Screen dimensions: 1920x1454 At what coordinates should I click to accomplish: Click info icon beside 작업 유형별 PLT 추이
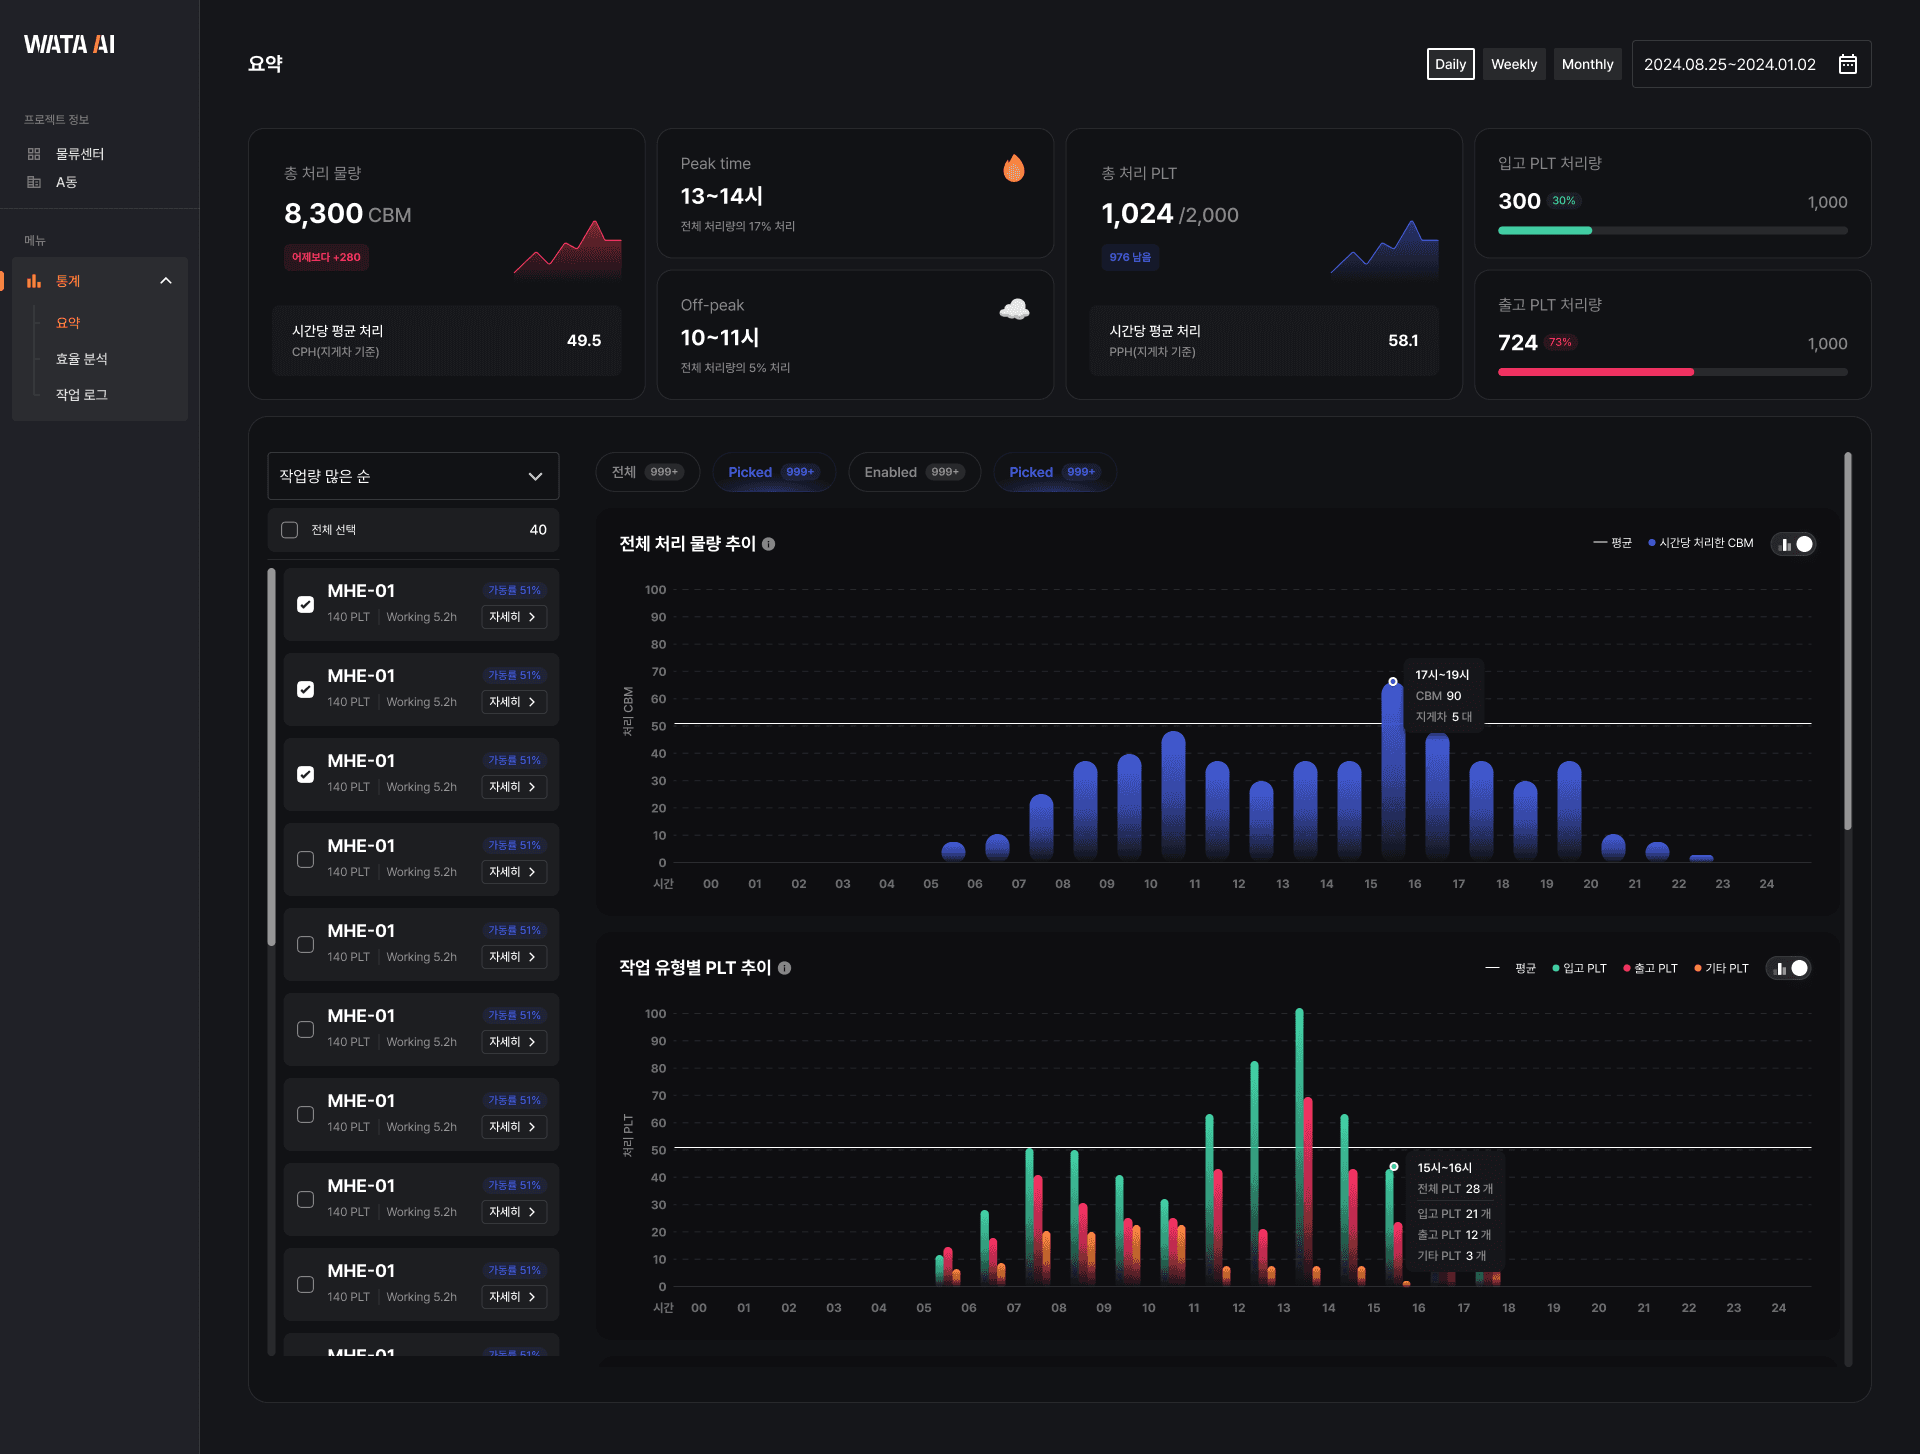(x=785, y=968)
